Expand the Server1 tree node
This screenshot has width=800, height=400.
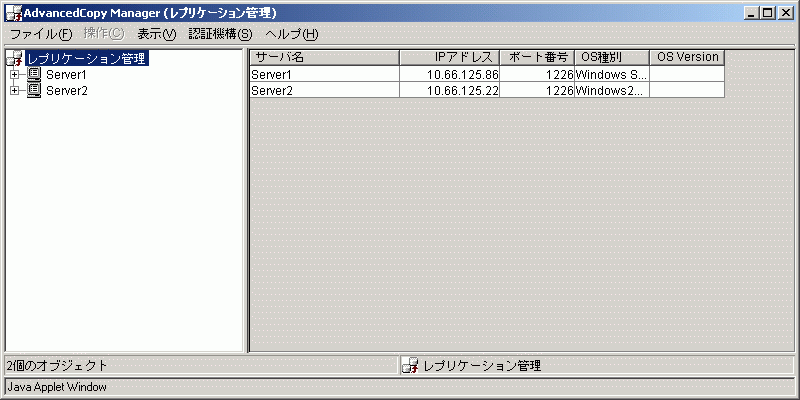[x=14, y=75]
